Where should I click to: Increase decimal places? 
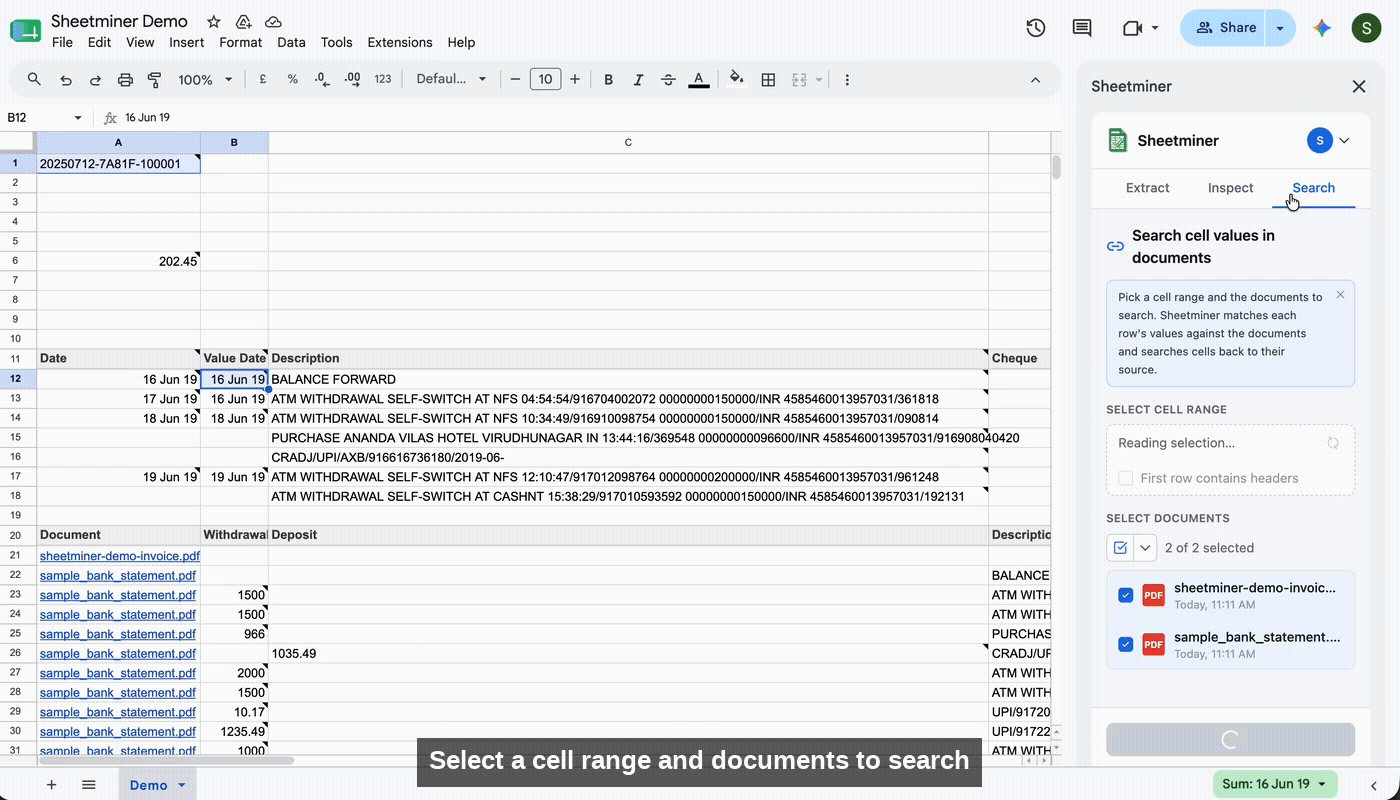pos(352,80)
